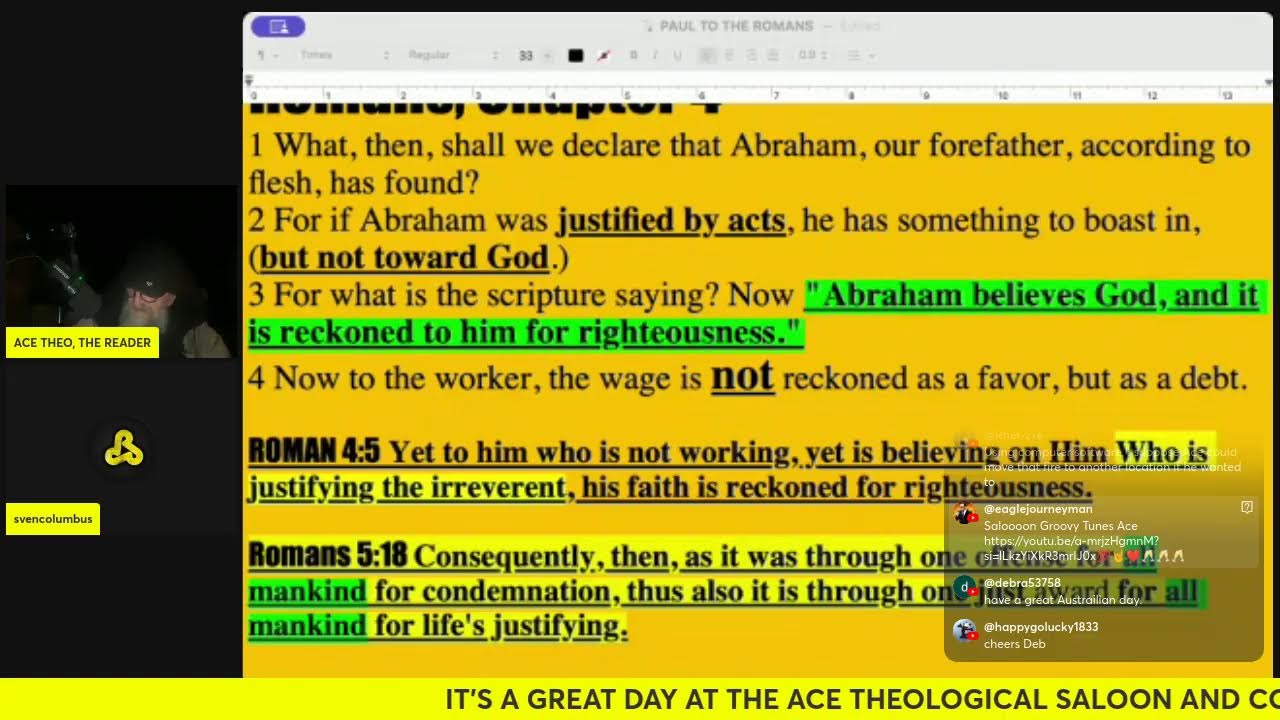Viewport: 1280px width, 720px height.
Task: Open the line spacing dropdown
Action: (812, 55)
